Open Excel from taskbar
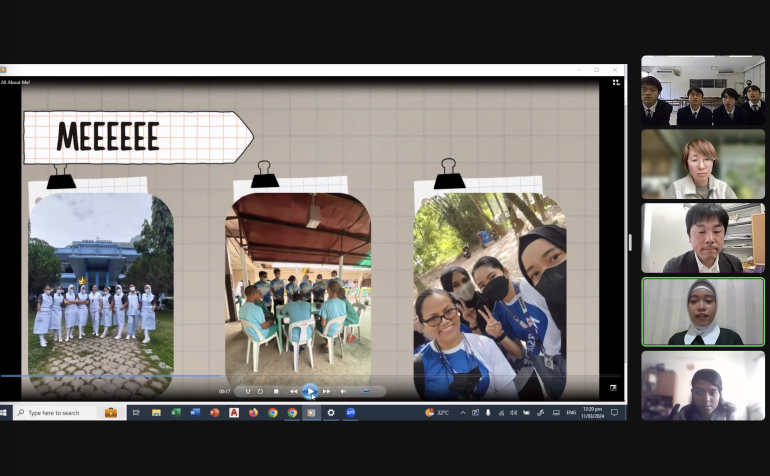Screen dimensions: 770x476 (175, 413)
